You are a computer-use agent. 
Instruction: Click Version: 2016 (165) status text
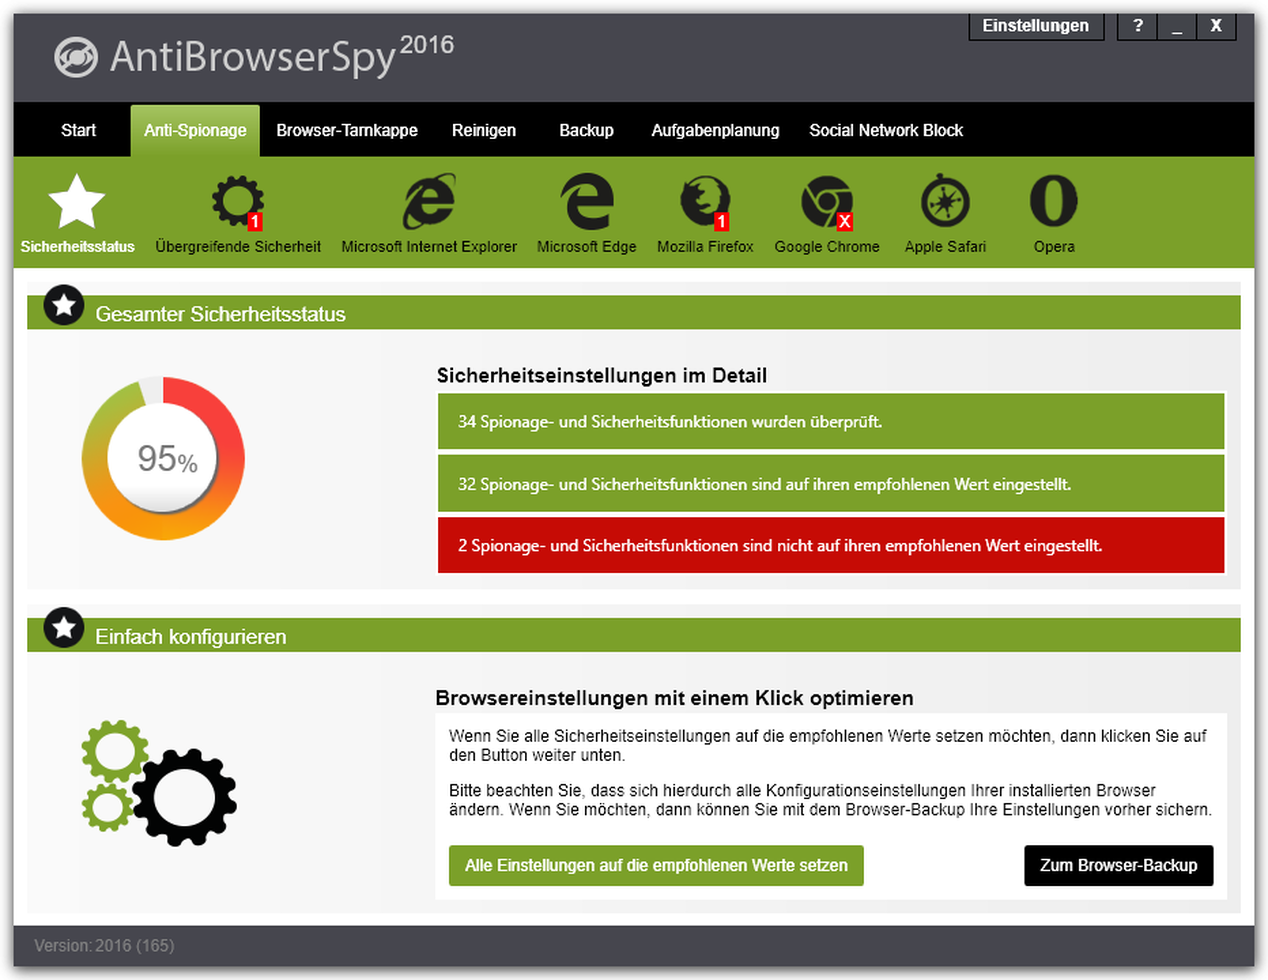(104, 945)
